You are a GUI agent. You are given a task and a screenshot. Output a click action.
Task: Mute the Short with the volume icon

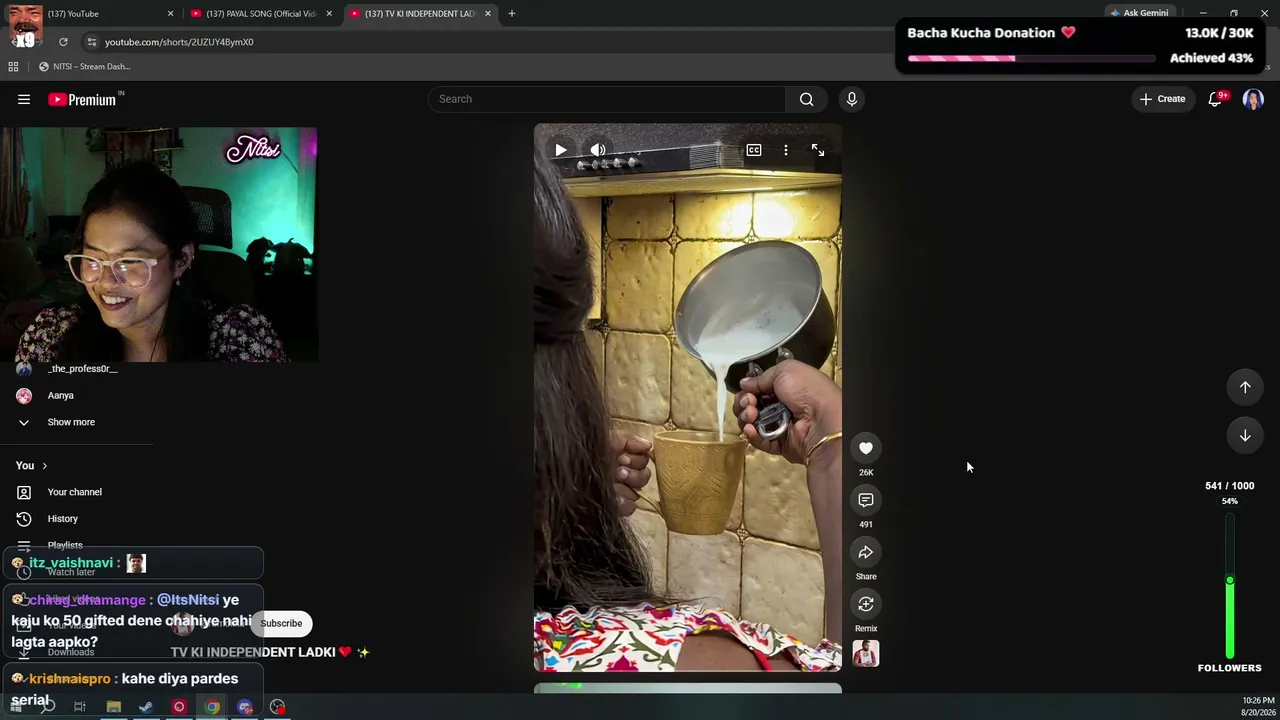click(x=598, y=150)
